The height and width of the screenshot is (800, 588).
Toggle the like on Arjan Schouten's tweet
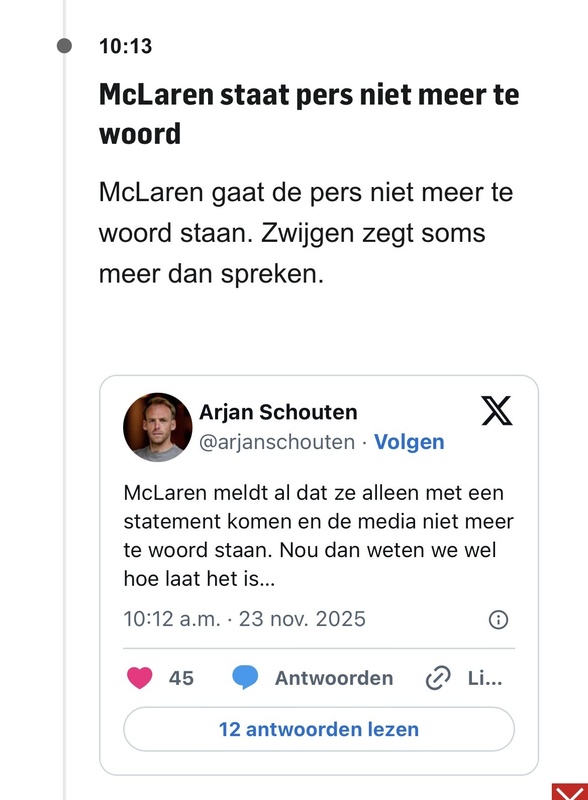[x=142, y=678]
